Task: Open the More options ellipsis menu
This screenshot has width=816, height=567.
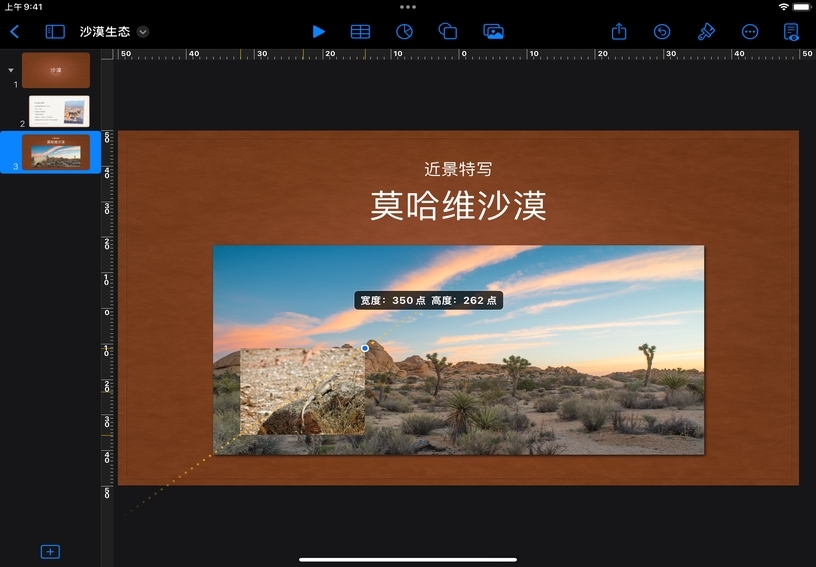Action: (x=750, y=32)
